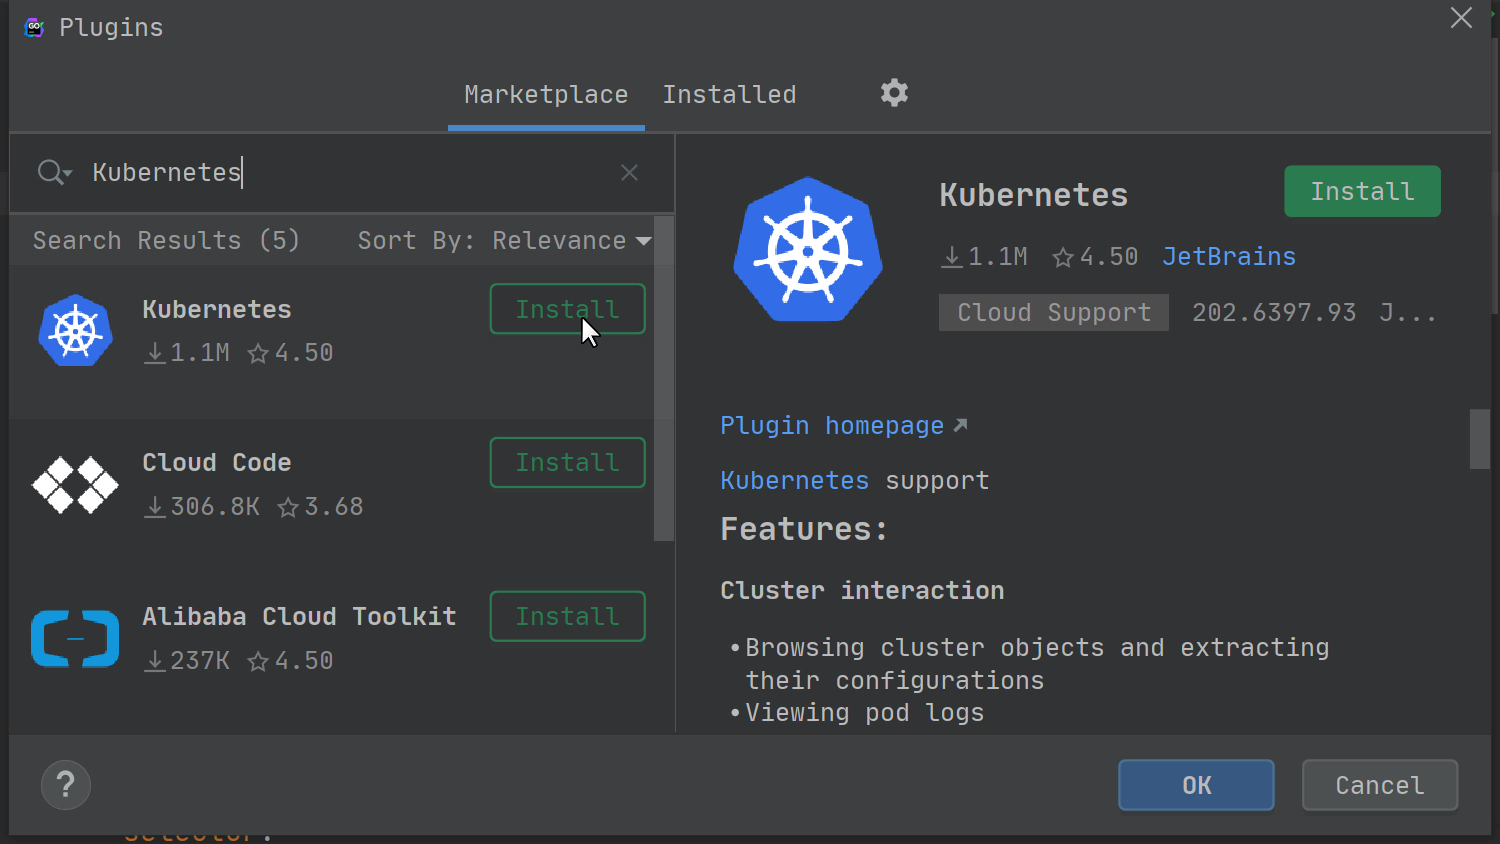Select the Cloud Code diamond plugin icon
This screenshot has height=844, width=1500.
coord(75,485)
